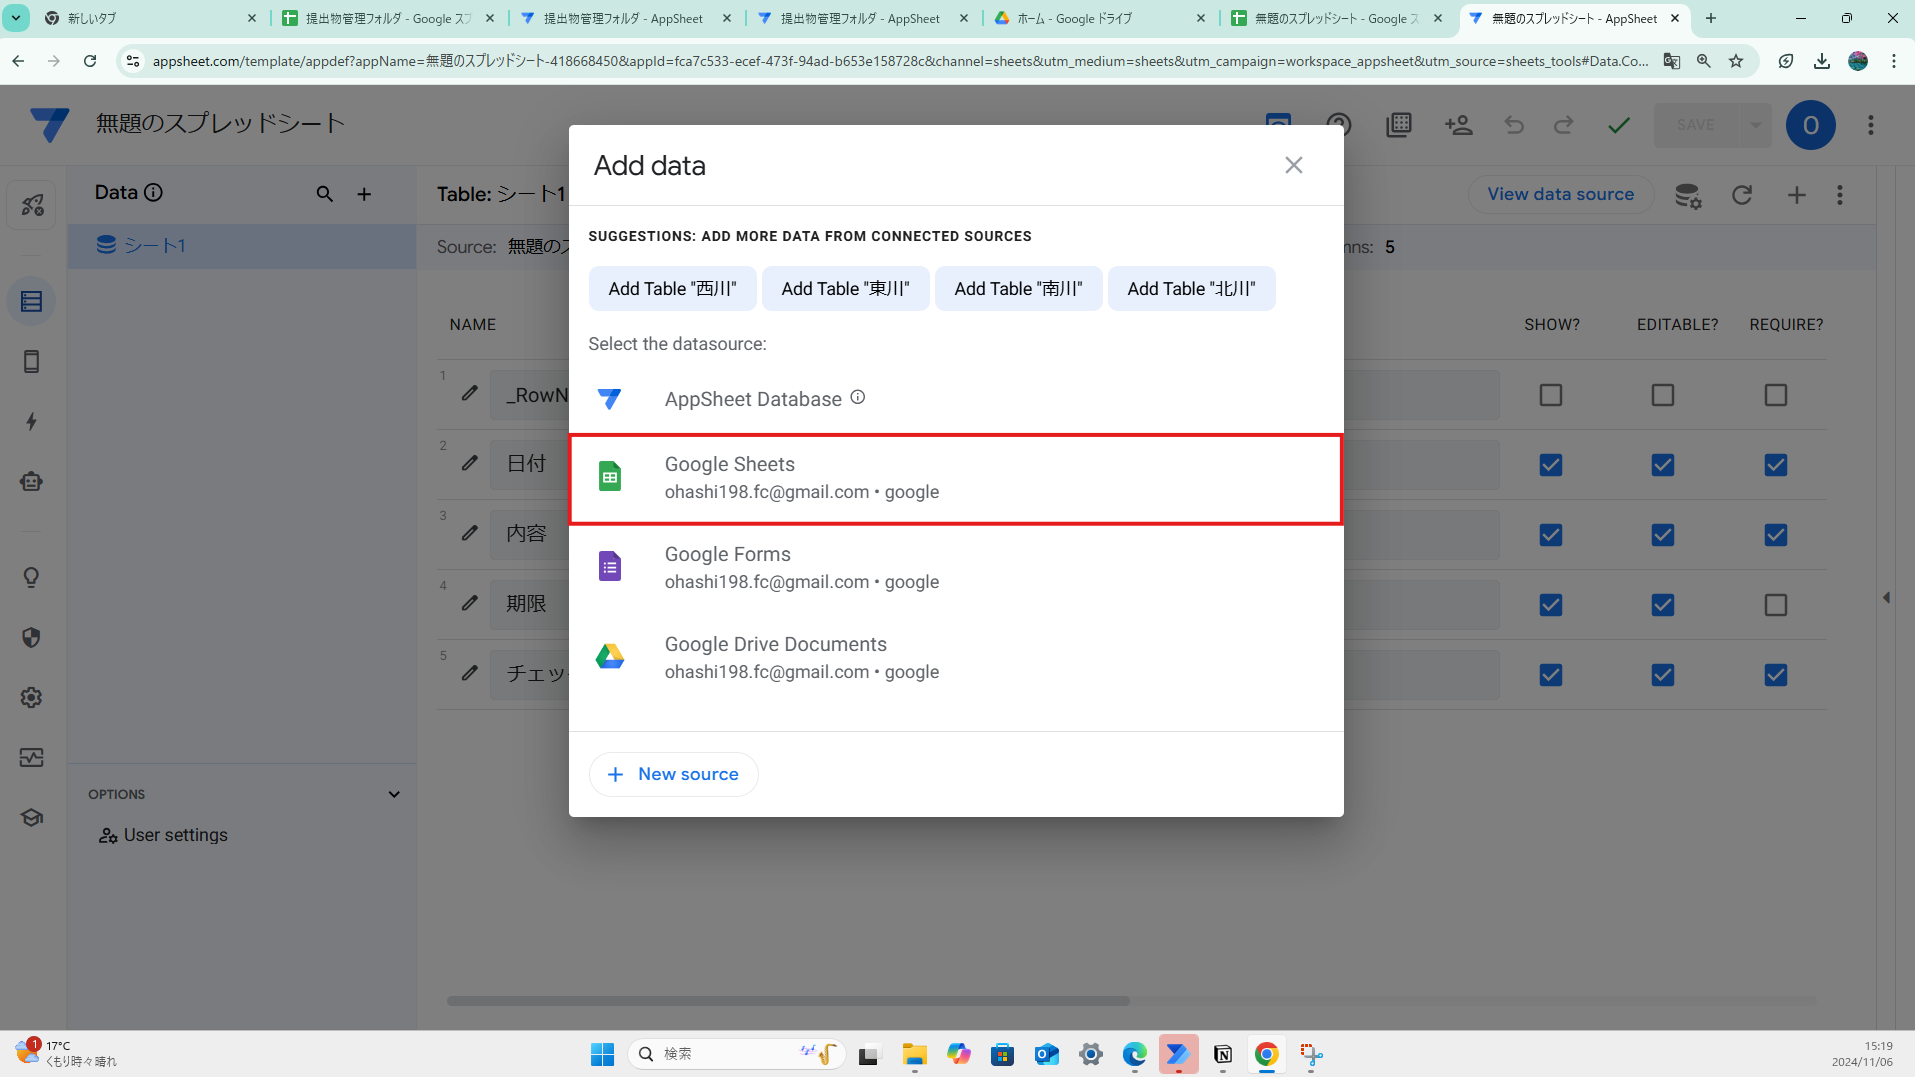Click New source button
This screenshot has width=1915, height=1077.
[673, 774]
